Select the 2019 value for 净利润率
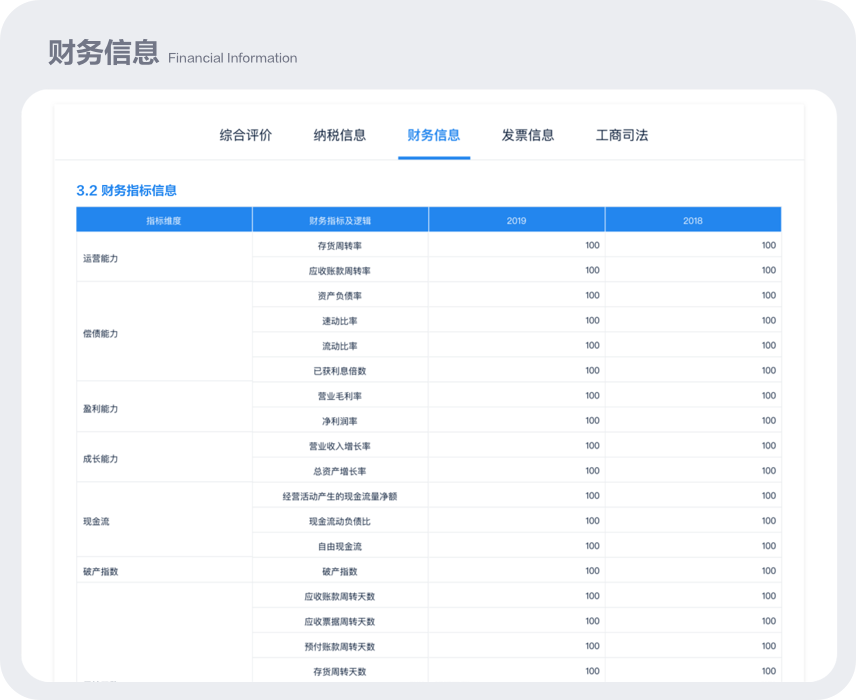Screen dimensions: 856x700 pyautogui.click(x=592, y=421)
